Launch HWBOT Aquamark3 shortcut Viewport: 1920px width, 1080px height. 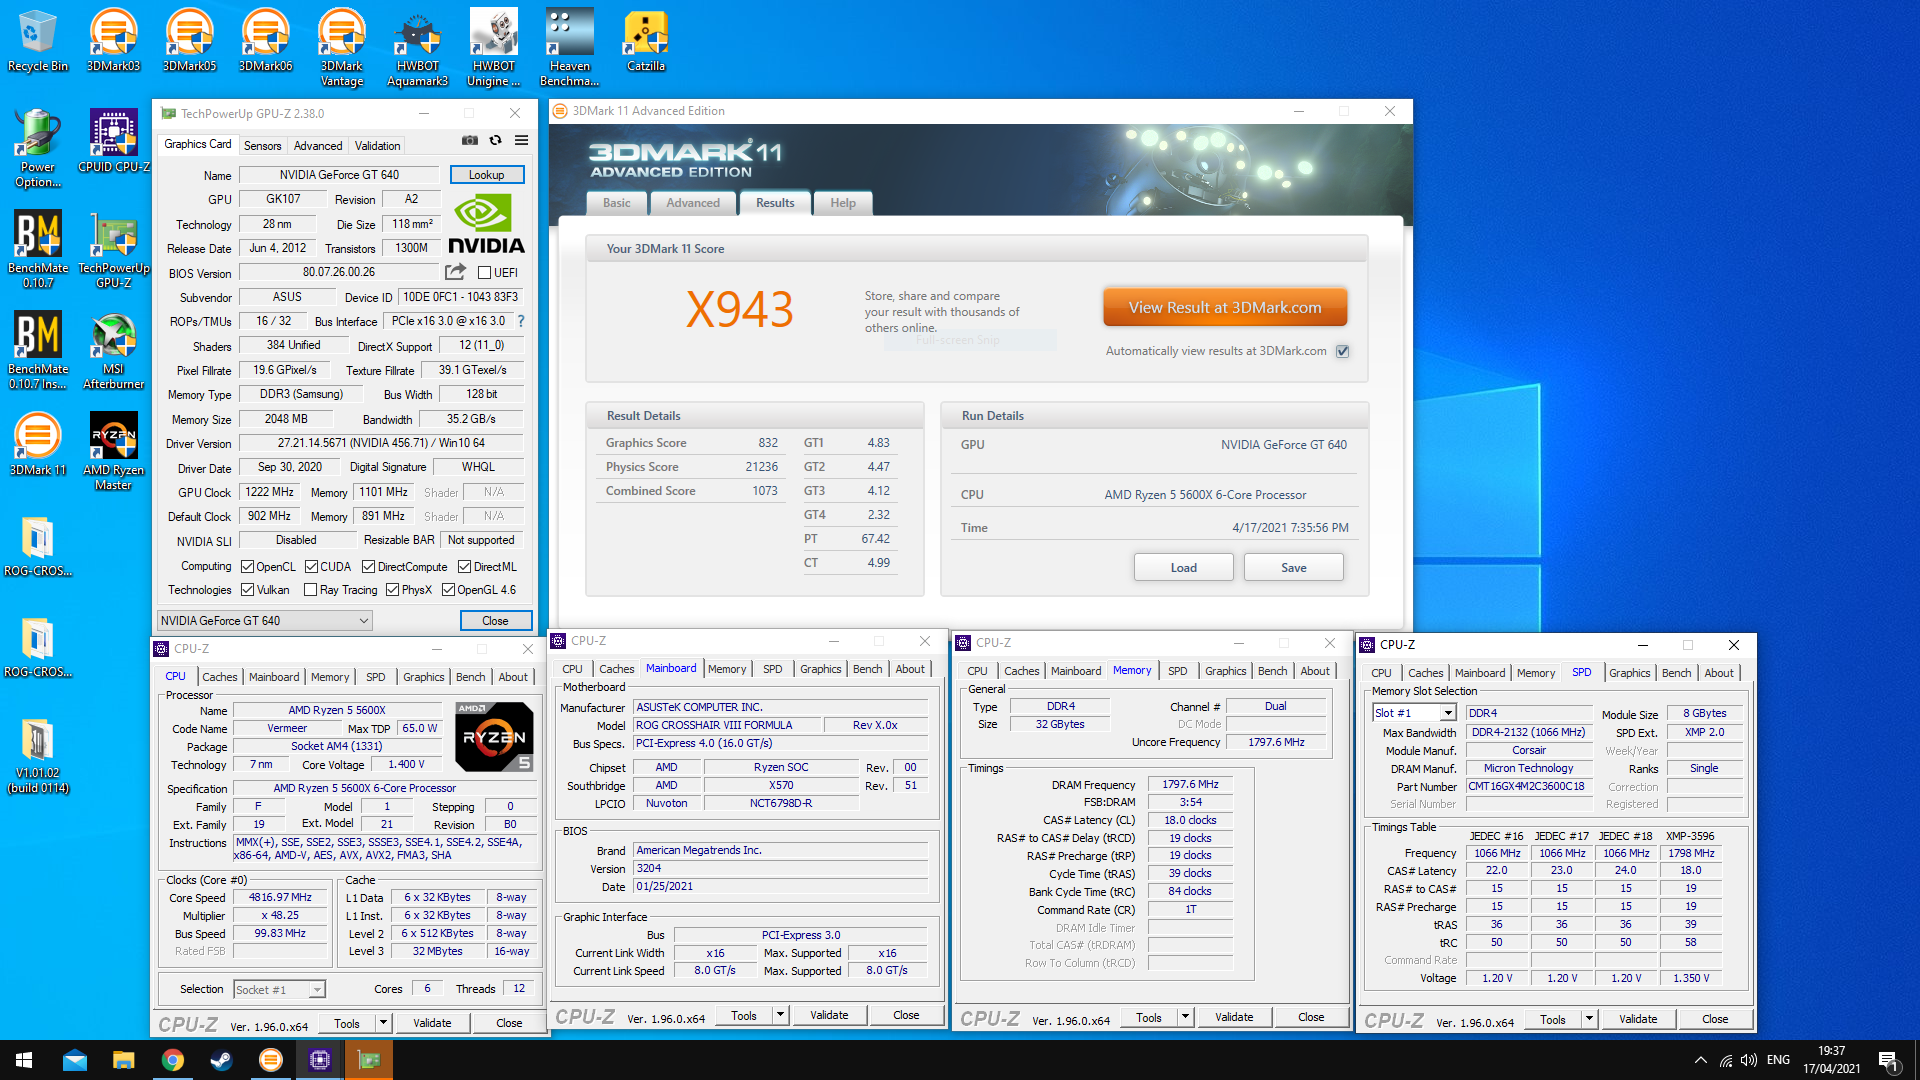[x=418, y=47]
